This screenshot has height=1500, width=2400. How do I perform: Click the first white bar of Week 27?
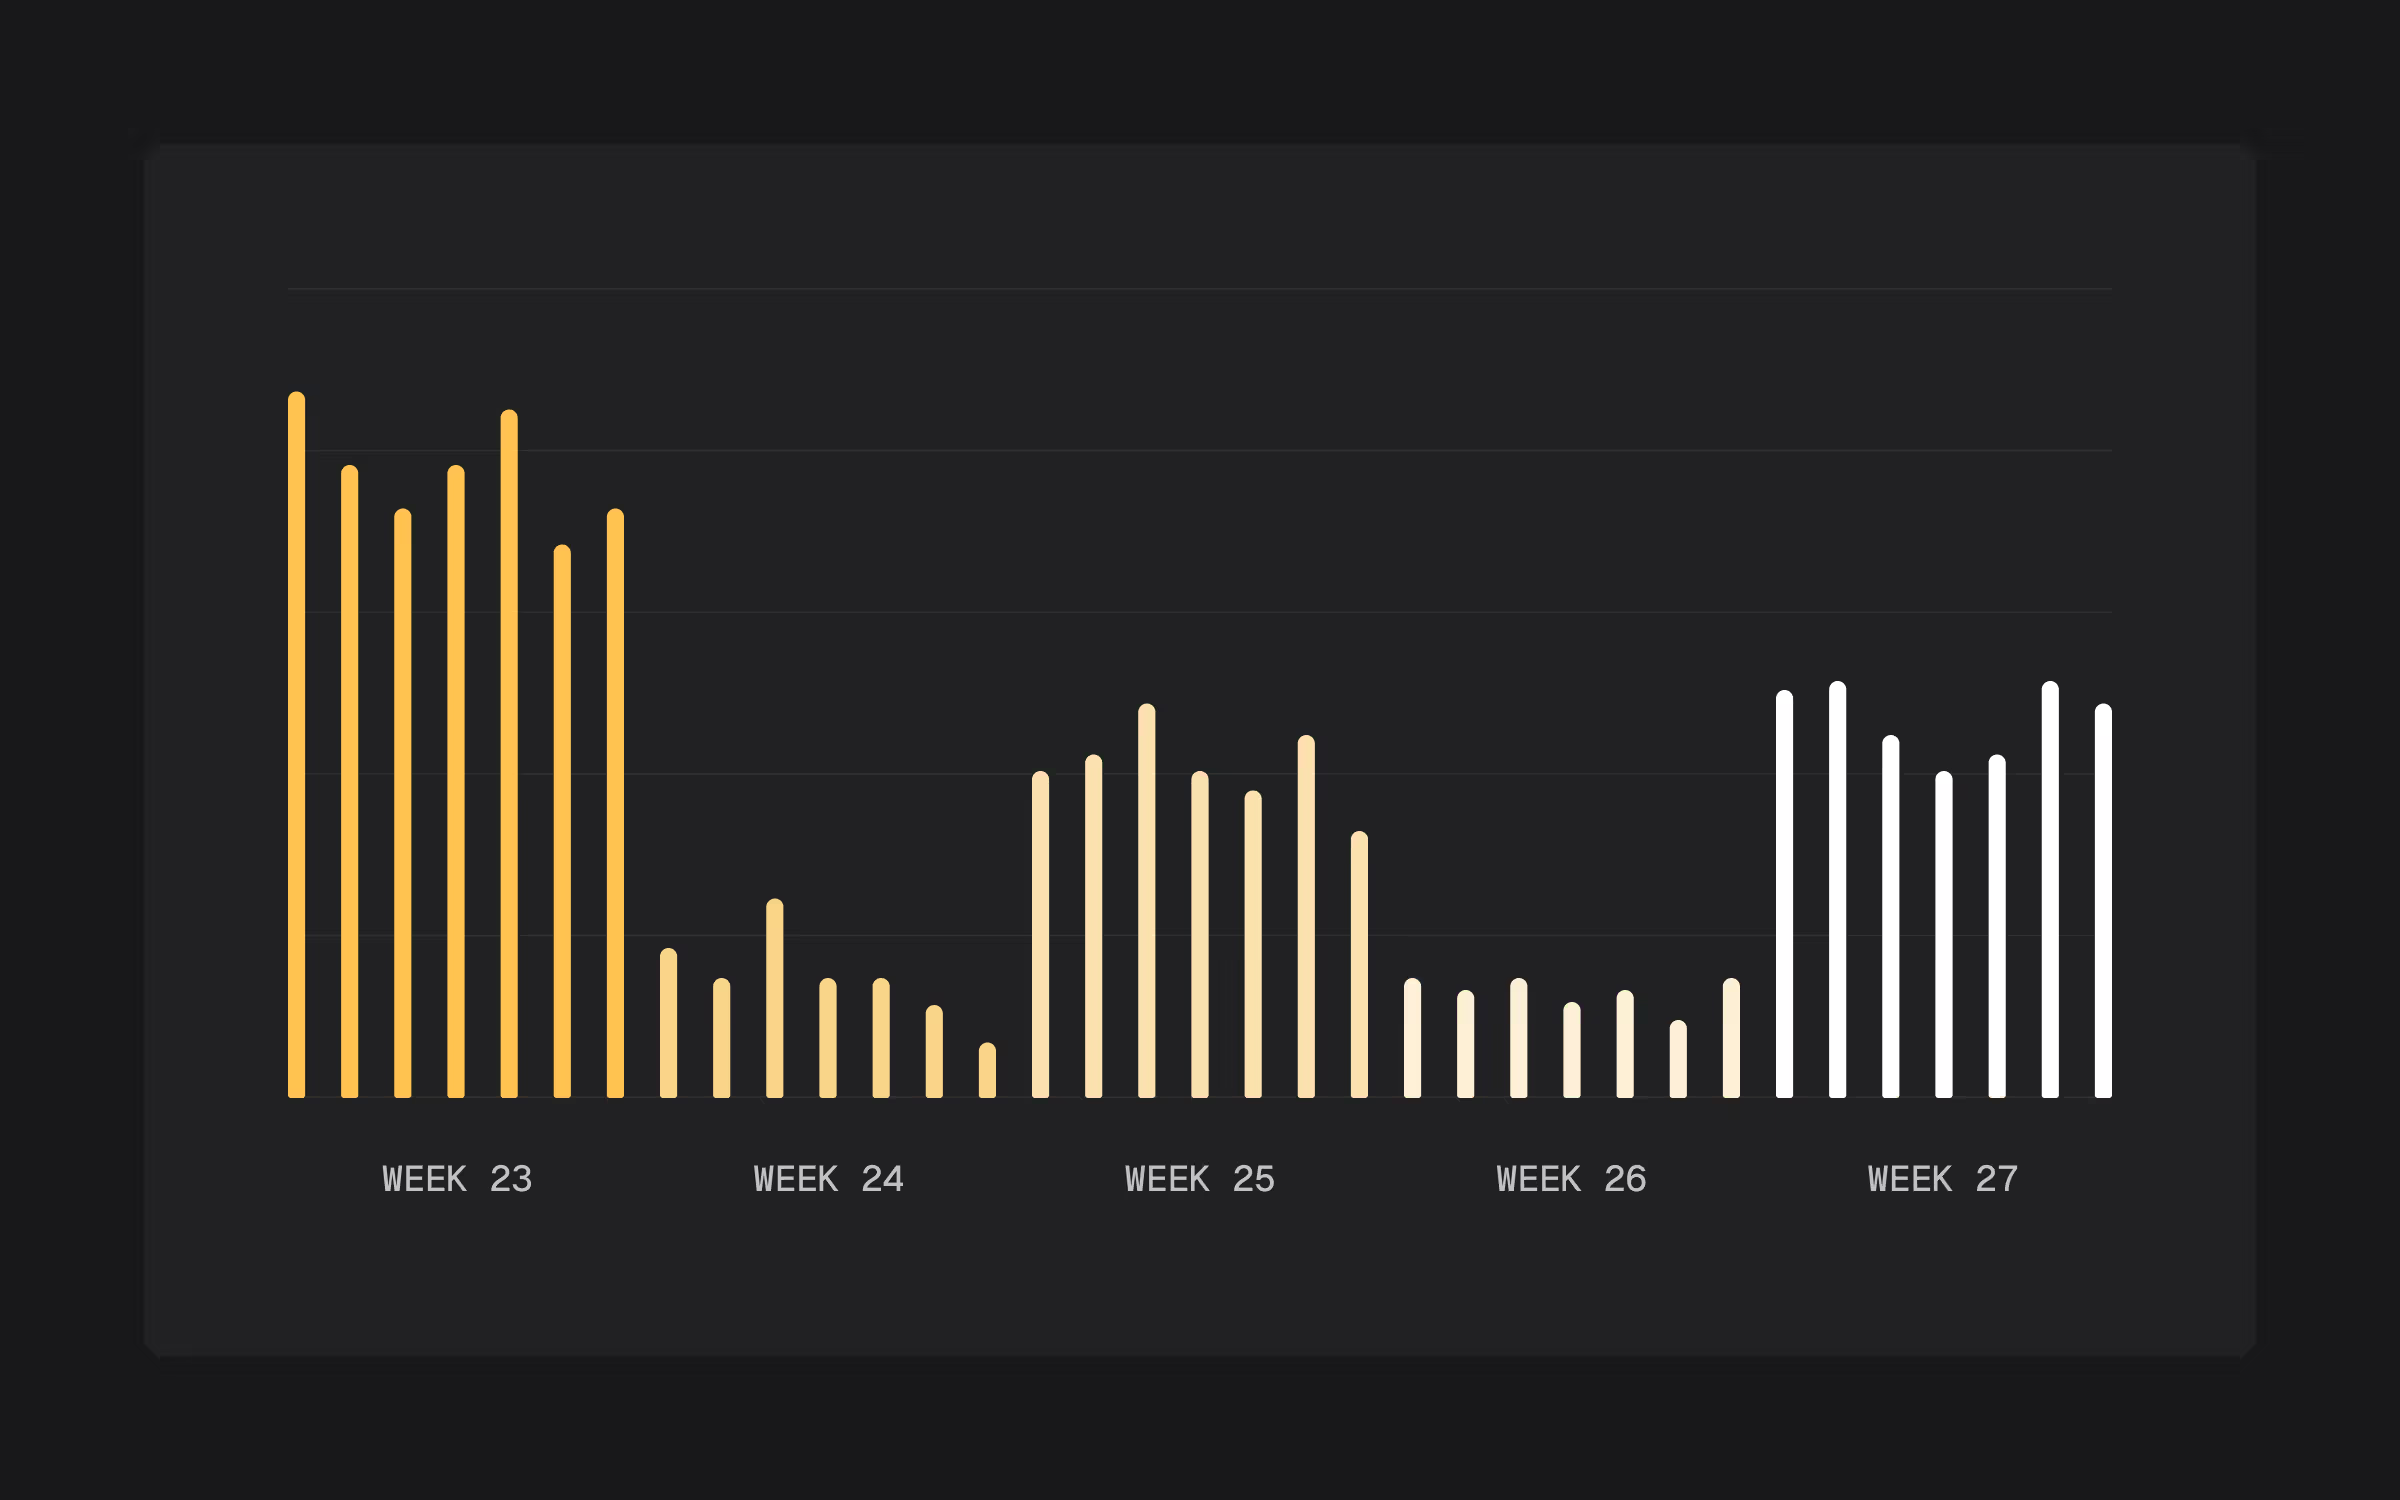click(1784, 893)
